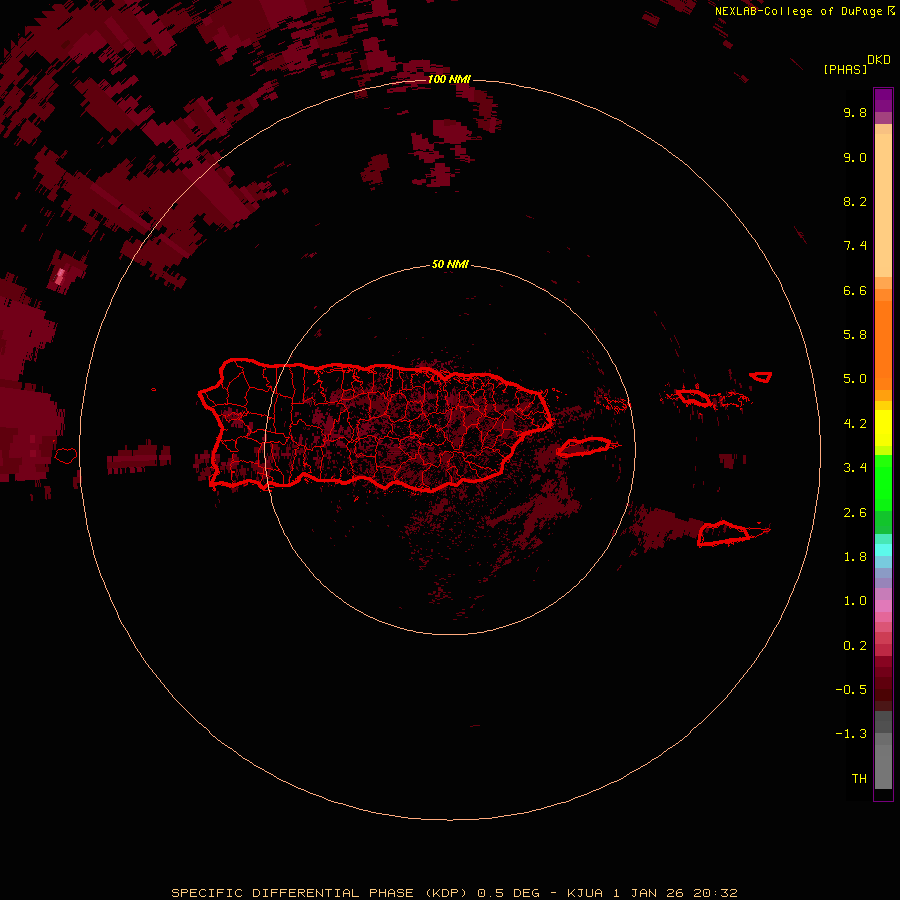Click the "20:32" timestamp in the caption
The height and width of the screenshot is (900, 900).
pos(715,893)
